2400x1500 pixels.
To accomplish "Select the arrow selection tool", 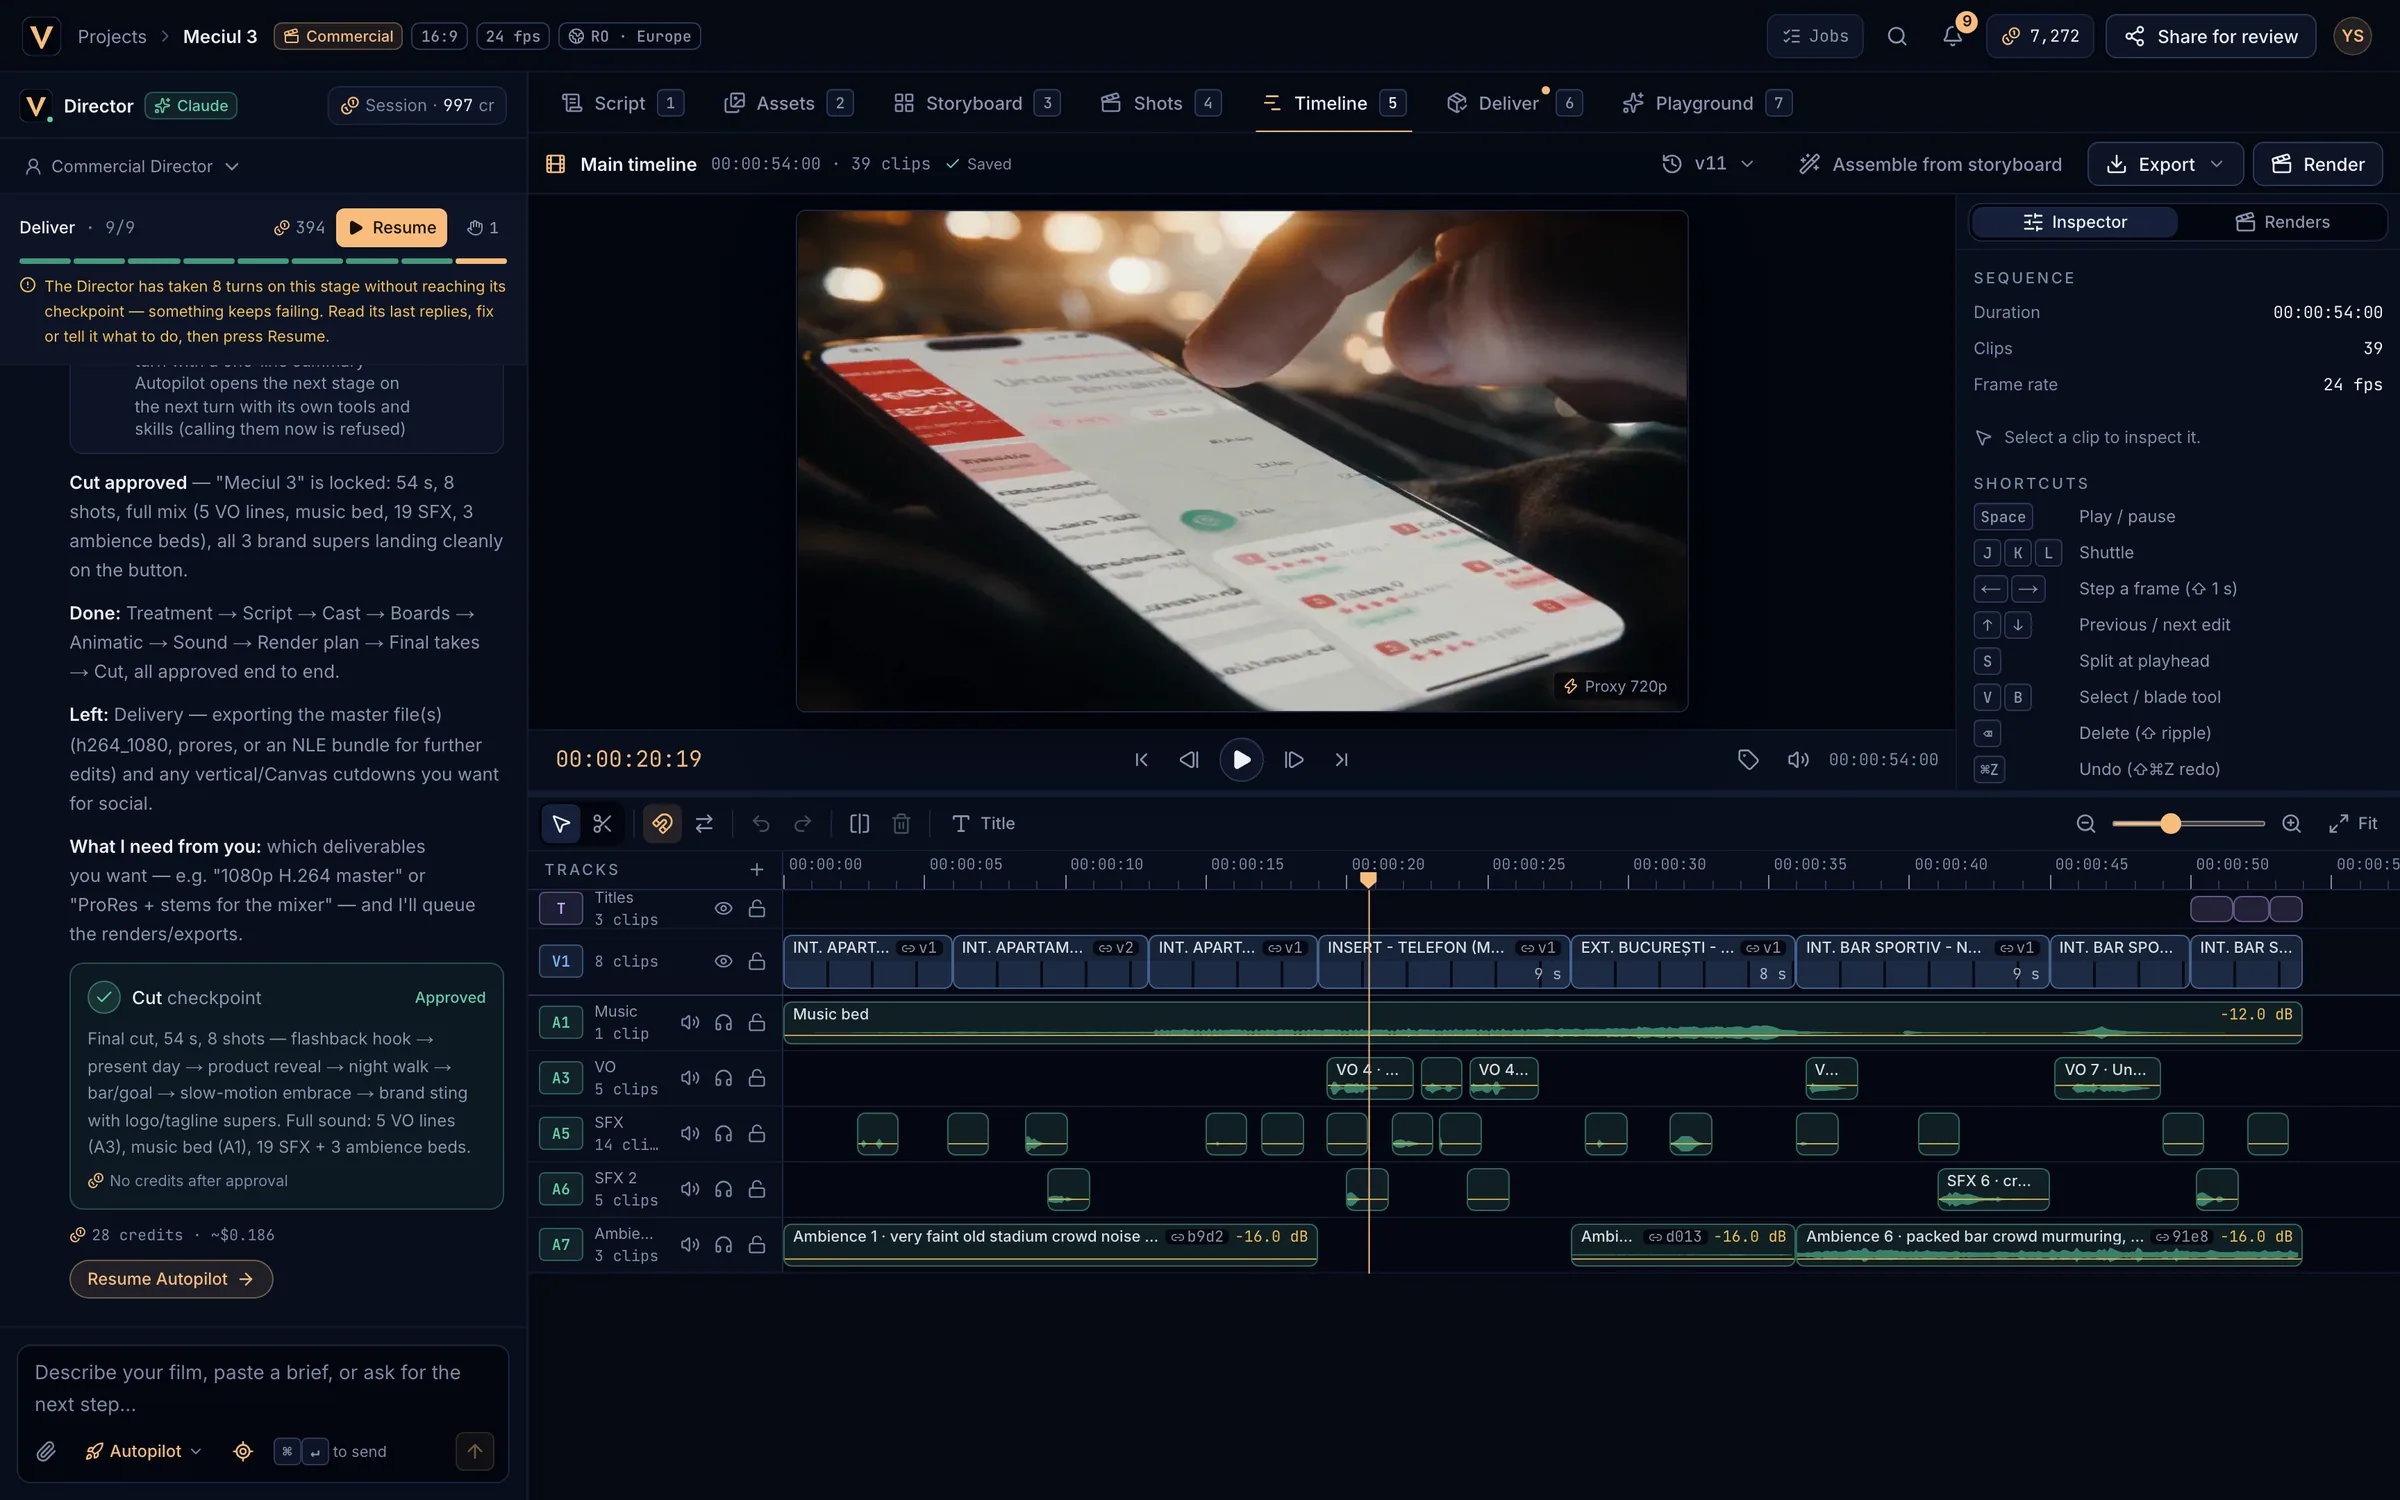I will [561, 823].
